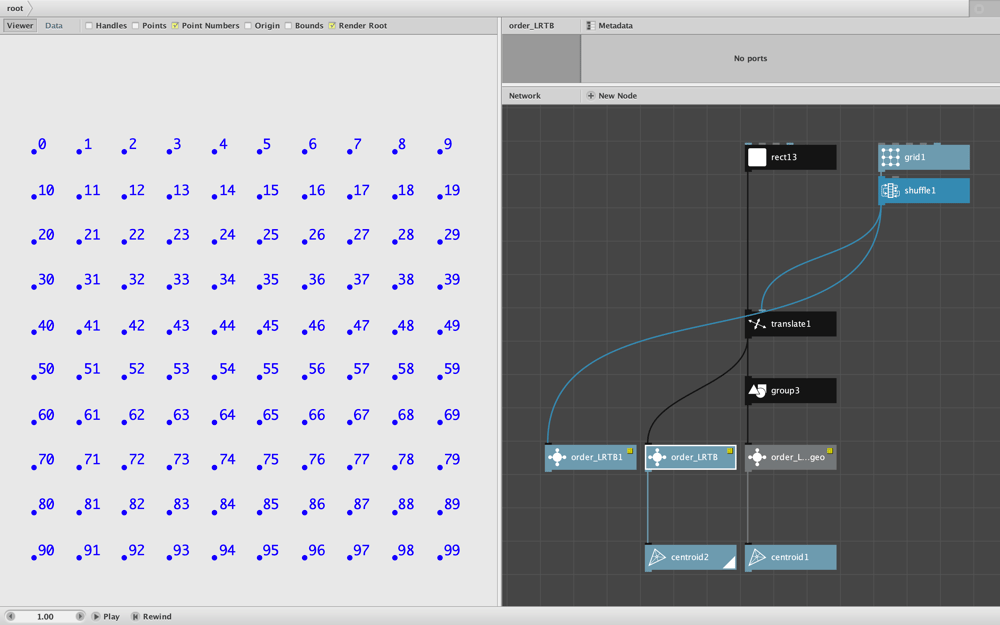Image resolution: width=1000 pixels, height=625 pixels.
Task: Uncheck the Render Root checkbox
Action: click(332, 26)
